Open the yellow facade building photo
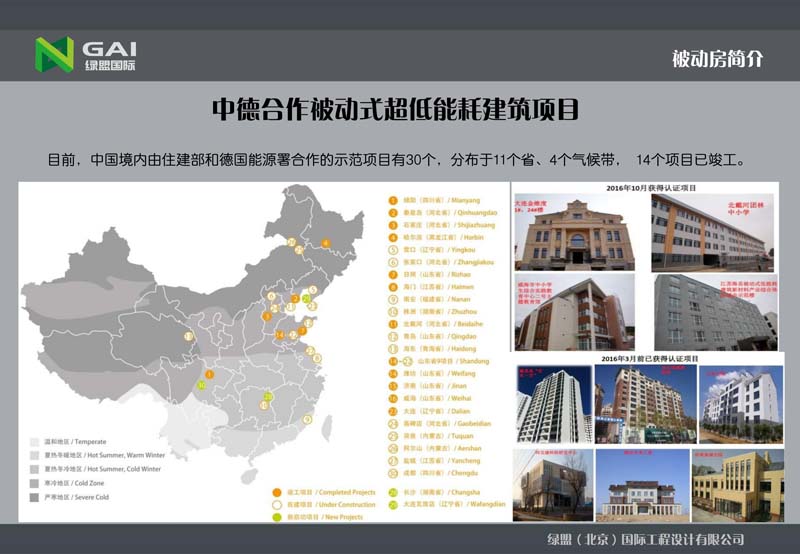 pos(737,485)
